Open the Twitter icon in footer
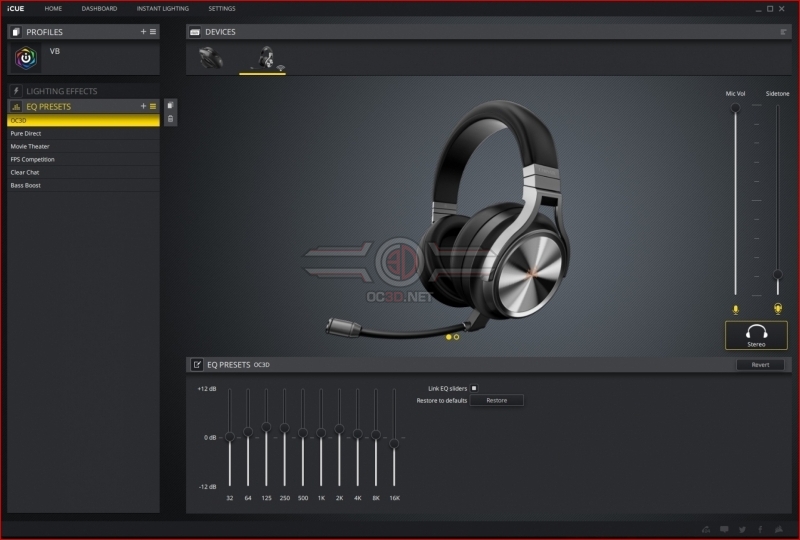This screenshot has width=800, height=540. point(742,529)
